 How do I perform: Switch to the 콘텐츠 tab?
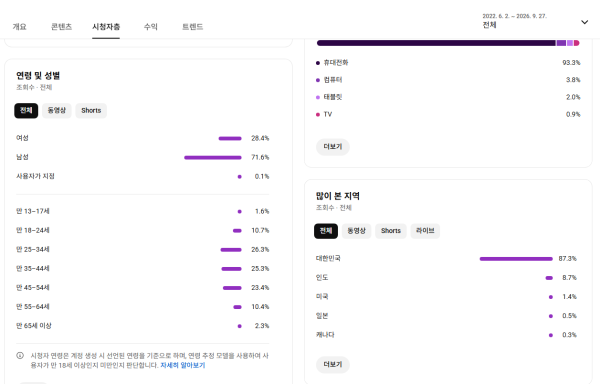pos(61,26)
